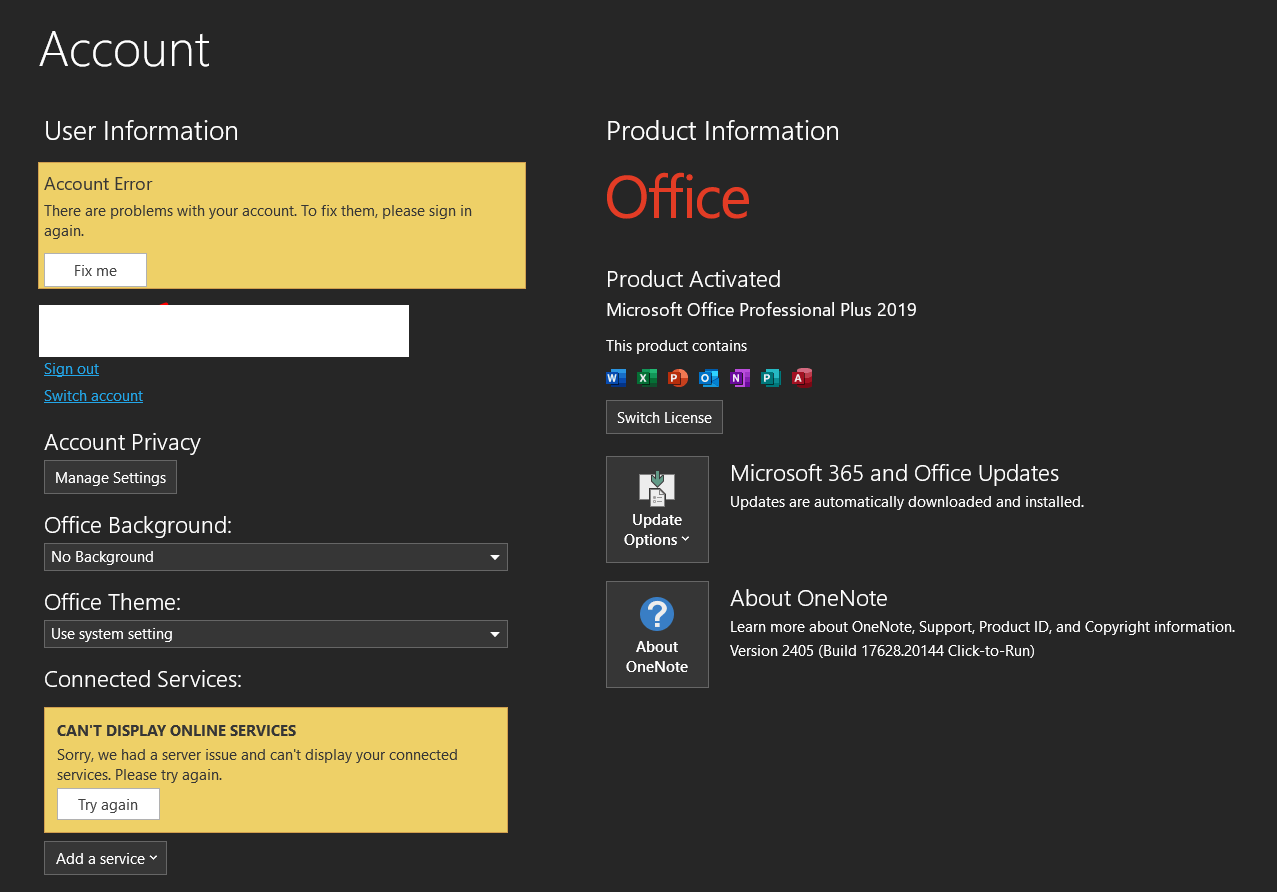
Task: Click the 'Product Information' heading
Action: pos(722,131)
